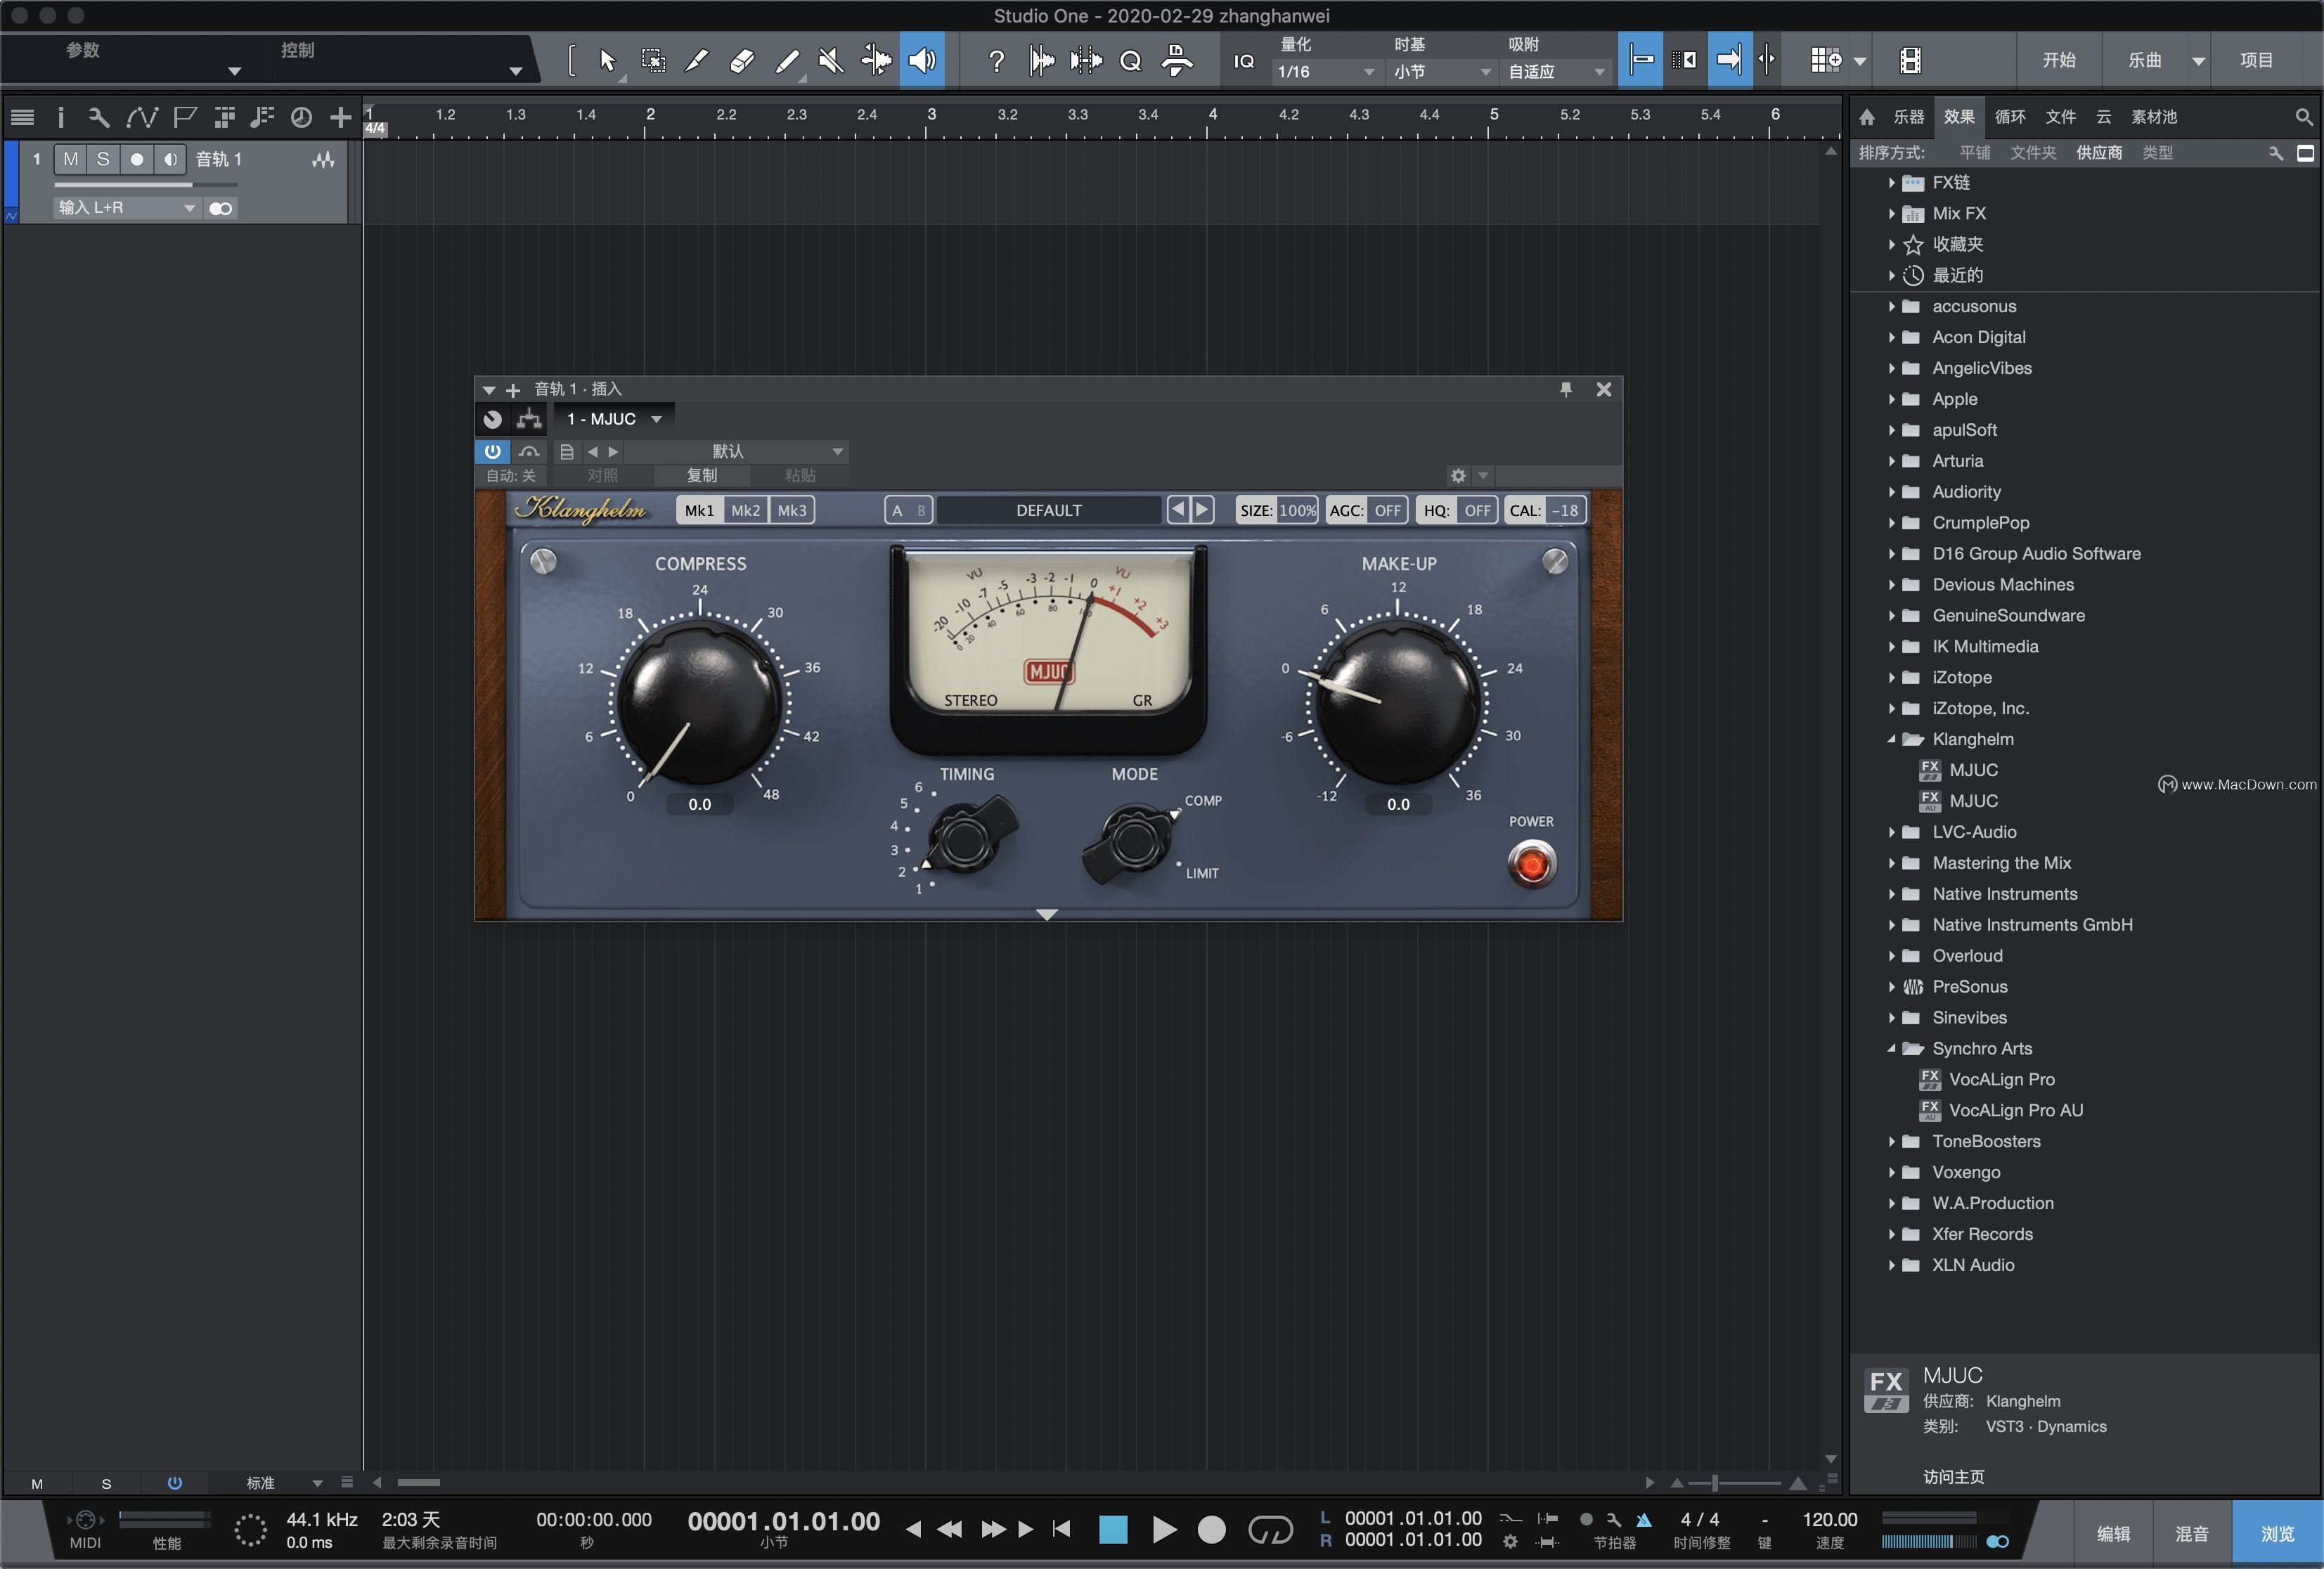The image size is (2324, 1569).
Task: Open the inspector 'i' icon
Action: 60,118
